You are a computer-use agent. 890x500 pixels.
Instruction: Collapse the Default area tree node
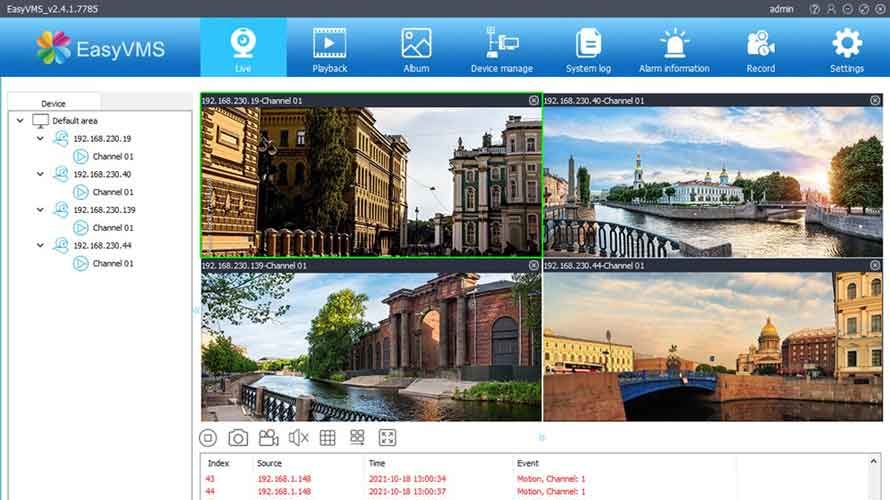[20, 121]
